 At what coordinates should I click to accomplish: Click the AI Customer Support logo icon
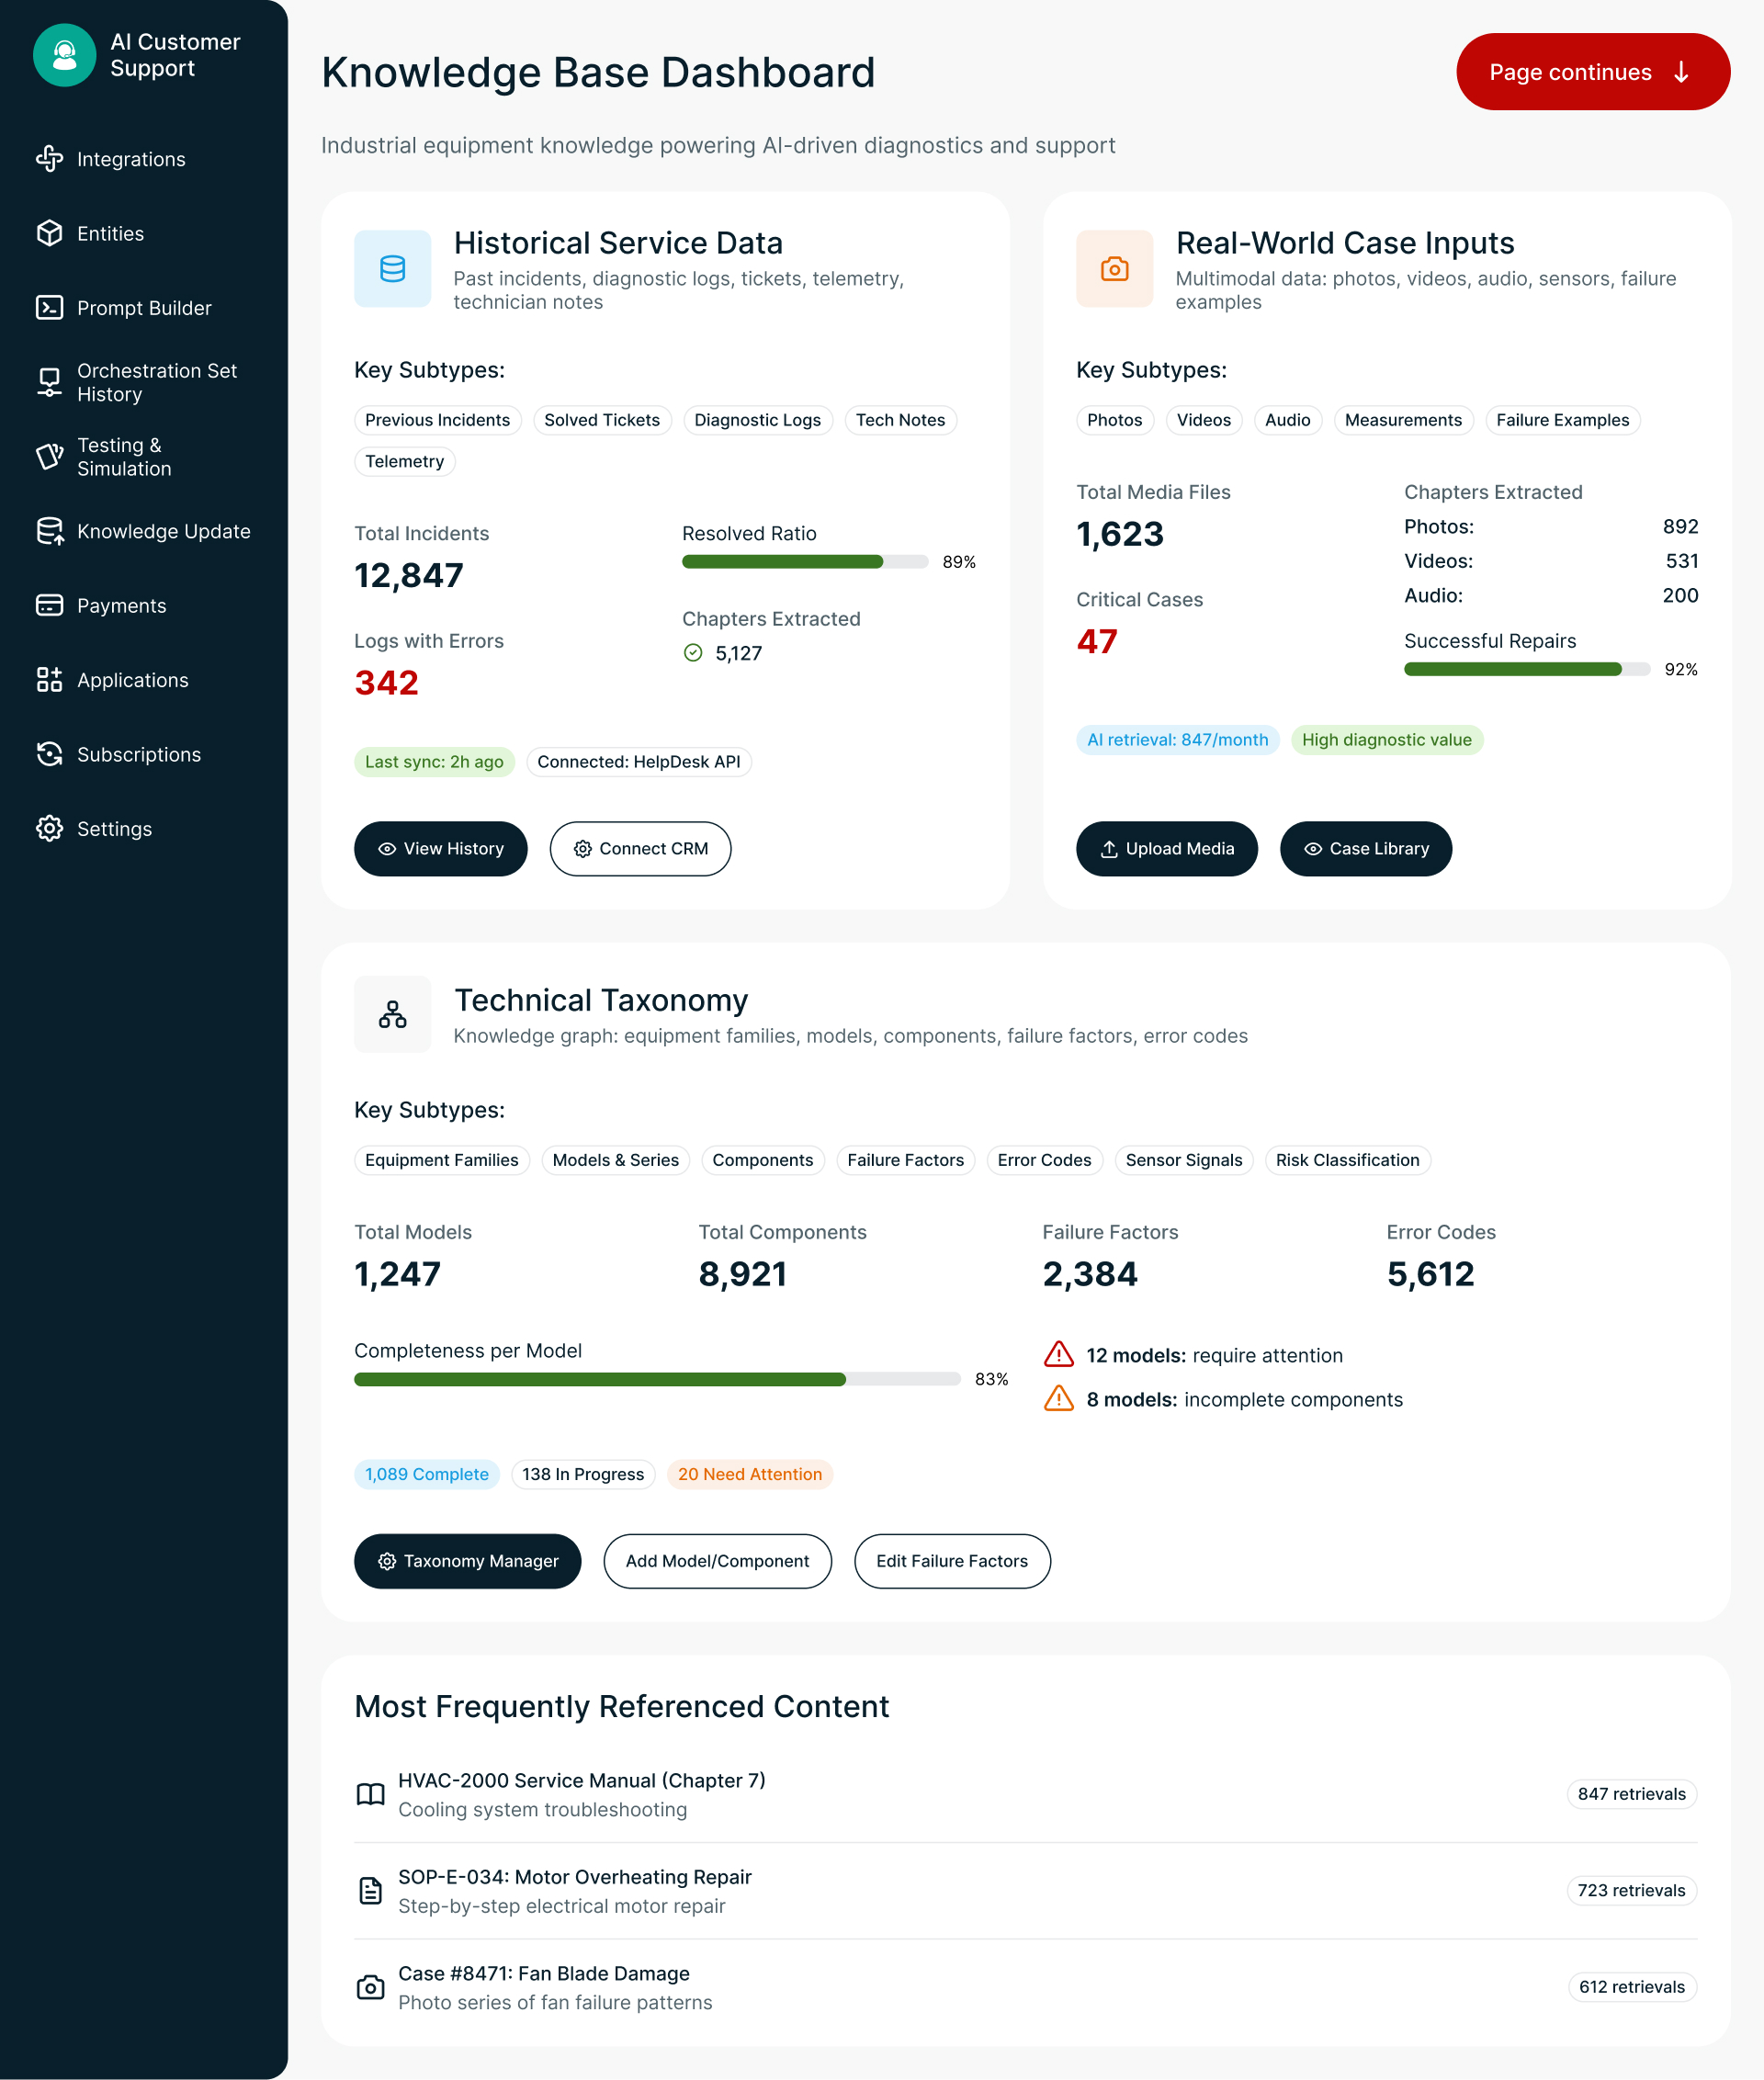pyautogui.click(x=64, y=55)
